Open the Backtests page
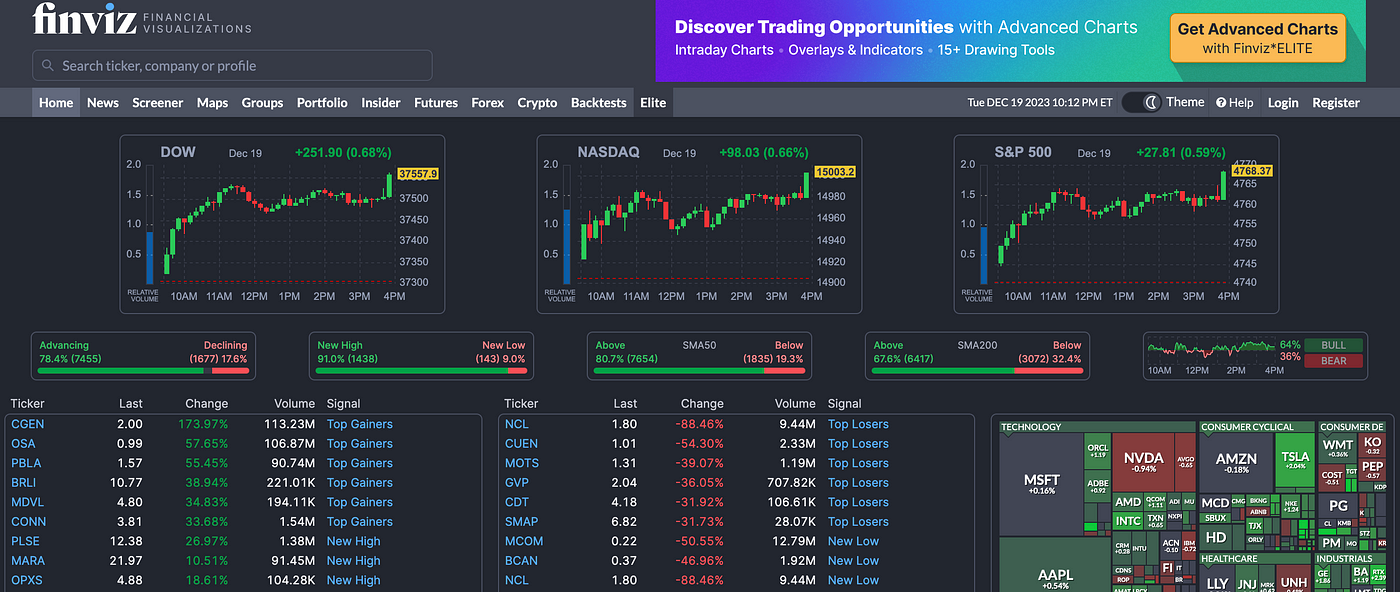Viewport: 1400px width, 592px height. (598, 102)
